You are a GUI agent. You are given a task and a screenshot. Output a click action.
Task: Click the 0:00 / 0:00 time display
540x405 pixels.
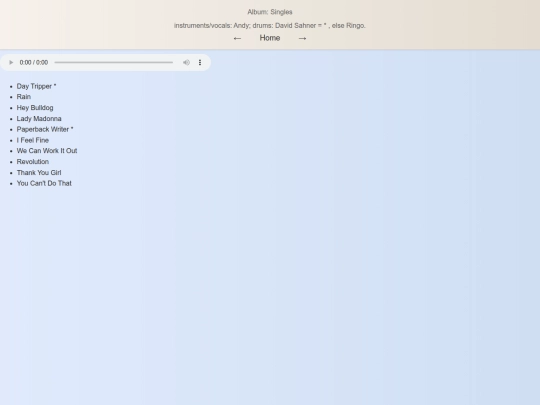34,62
